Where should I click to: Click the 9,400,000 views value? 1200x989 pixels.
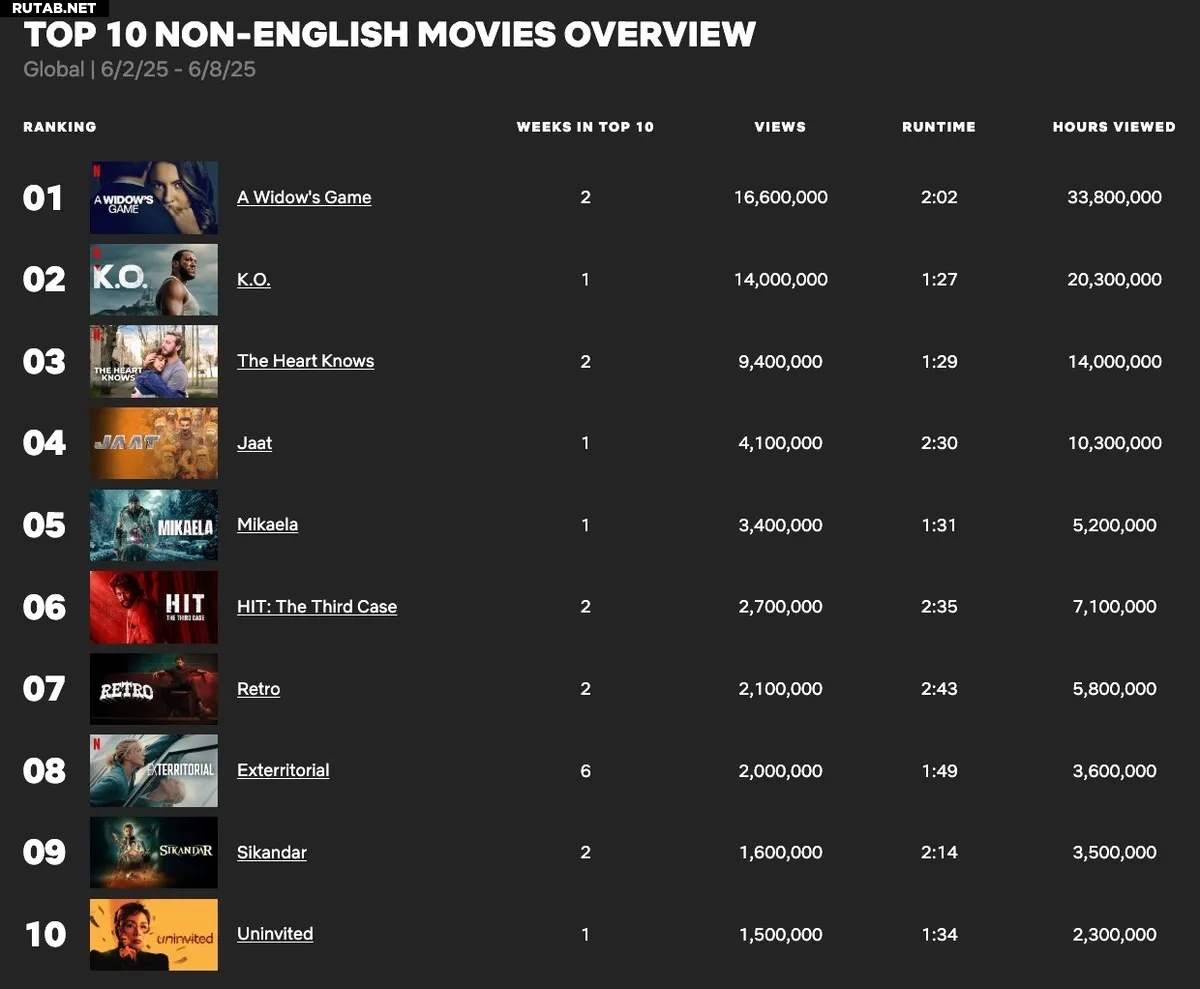[x=781, y=361]
